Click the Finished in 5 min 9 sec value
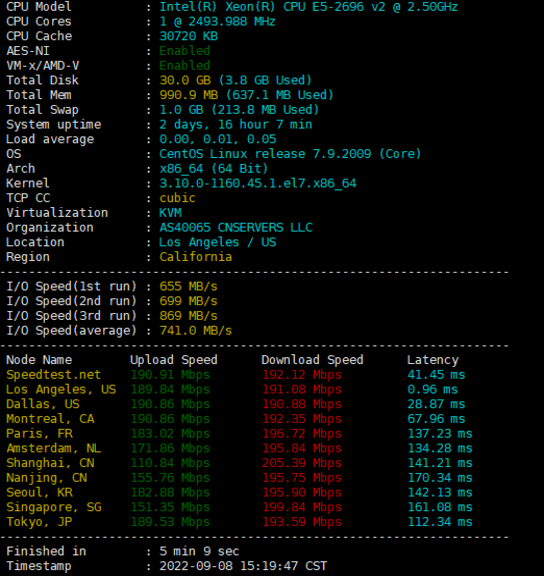545x576 pixels. tap(199, 551)
